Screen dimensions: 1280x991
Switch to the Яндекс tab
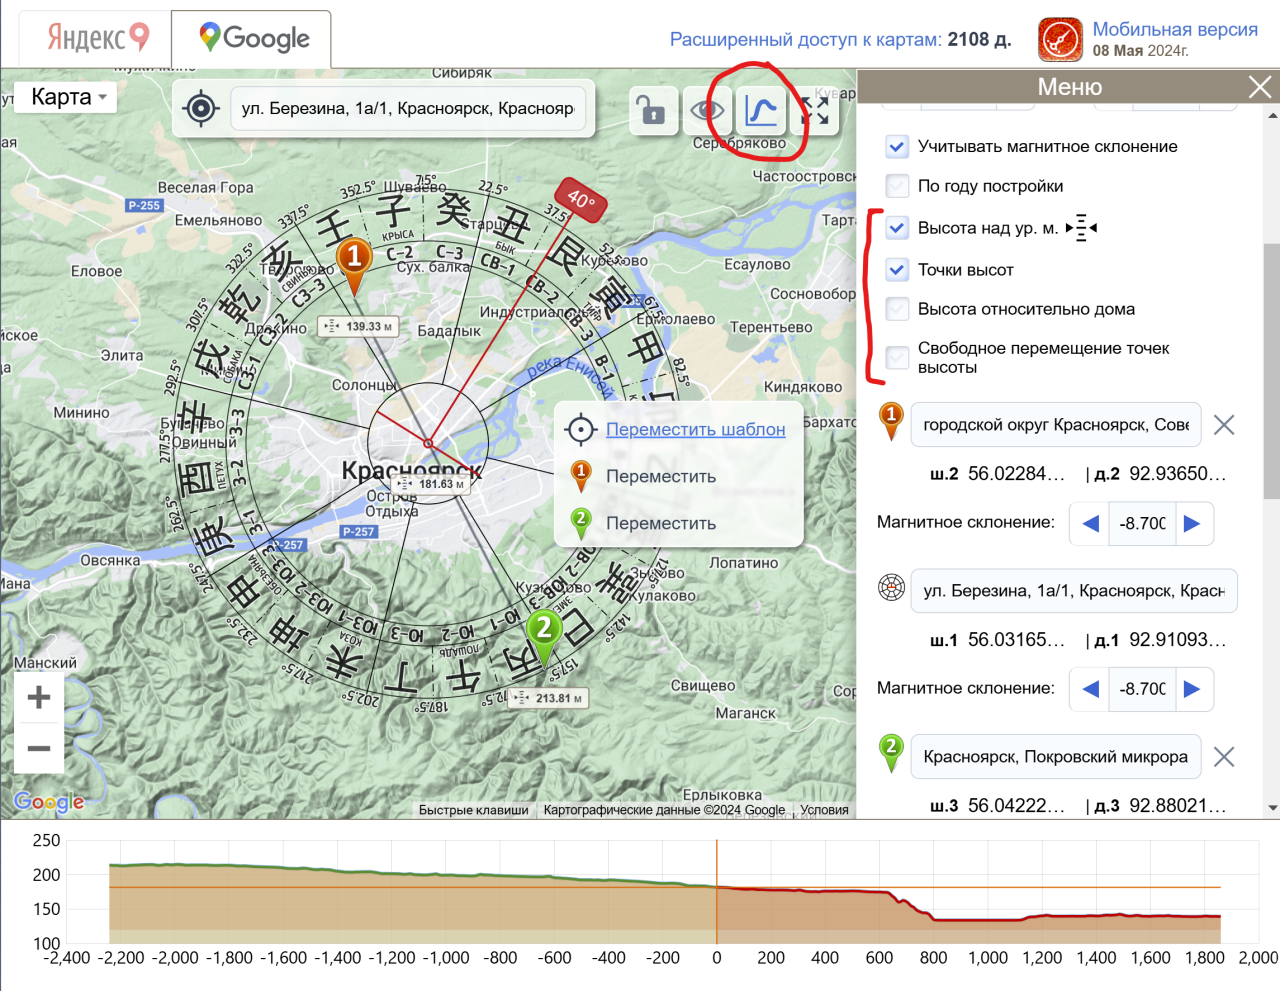pos(98,38)
